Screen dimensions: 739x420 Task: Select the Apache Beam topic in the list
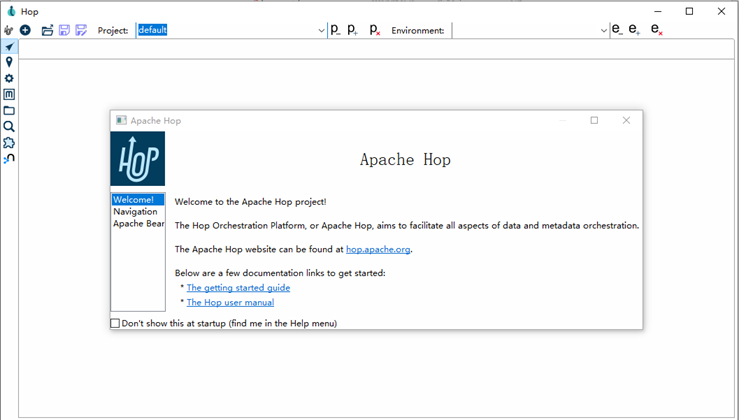138,223
